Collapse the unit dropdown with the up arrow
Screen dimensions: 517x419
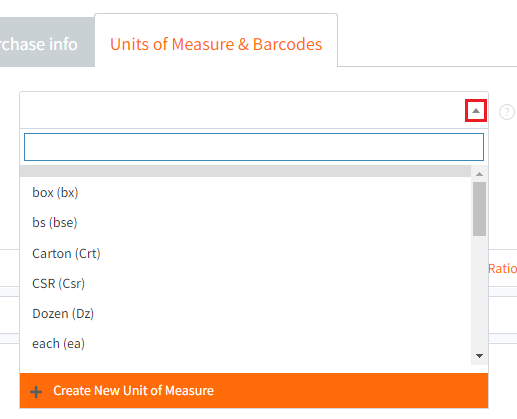pos(476,111)
